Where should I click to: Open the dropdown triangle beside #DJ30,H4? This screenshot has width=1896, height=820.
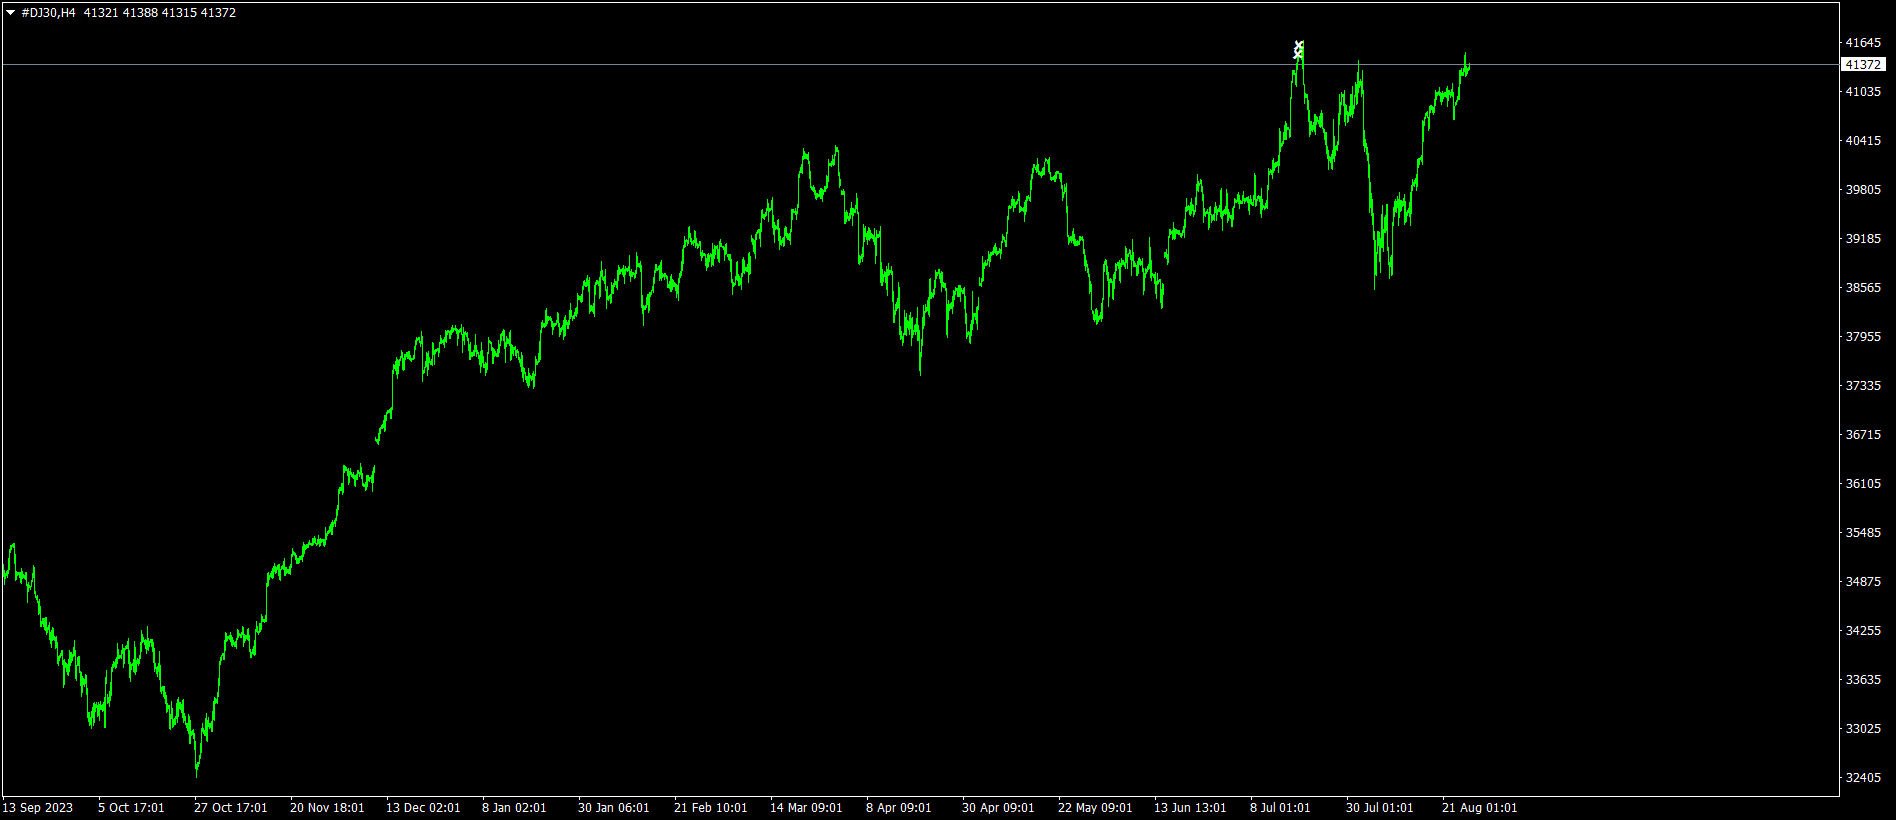click(x=11, y=13)
